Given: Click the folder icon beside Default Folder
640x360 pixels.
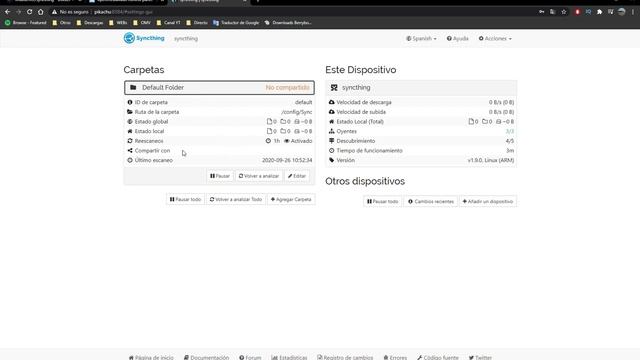Looking at the screenshot, I should click(133, 87).
